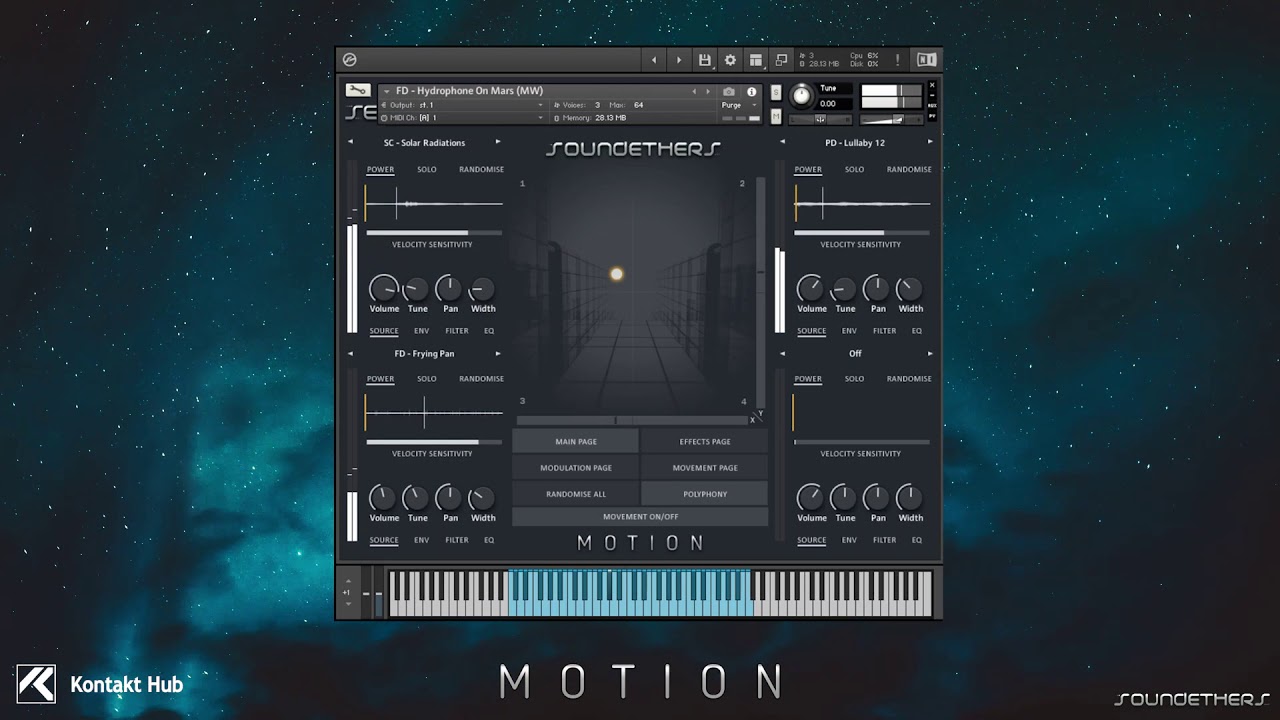
Task: Click the AUX button in instrument header
Action: coord(932,105)
